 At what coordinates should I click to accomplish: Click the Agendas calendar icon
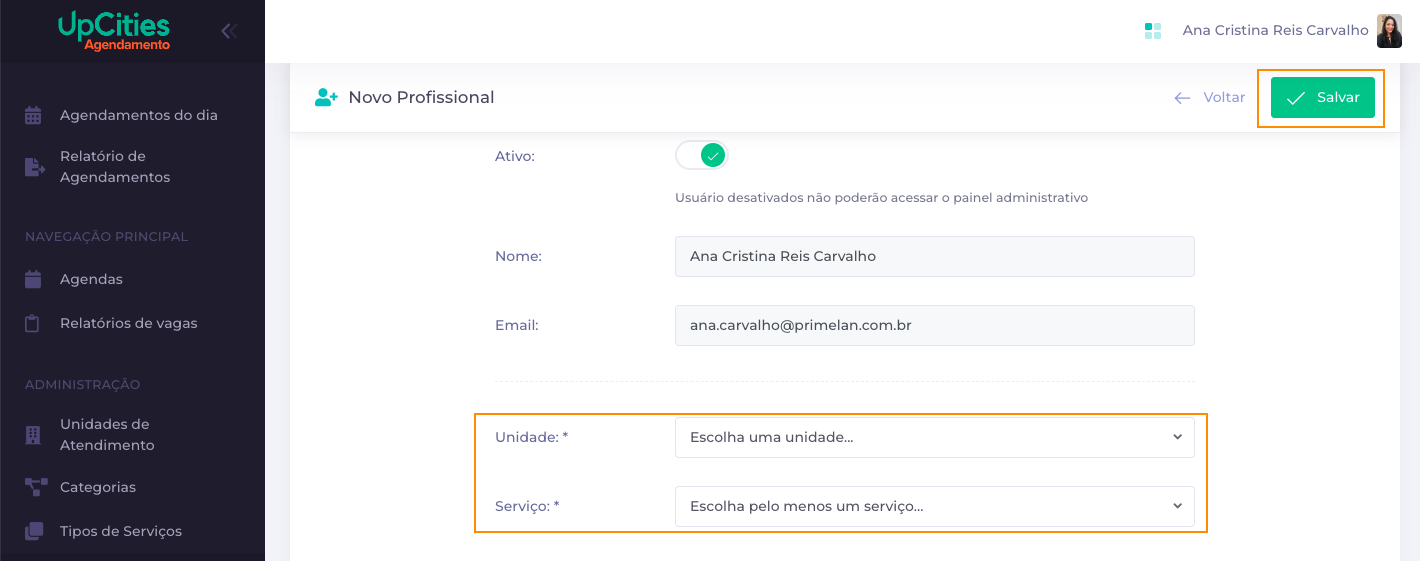click(x=33, y=279)
